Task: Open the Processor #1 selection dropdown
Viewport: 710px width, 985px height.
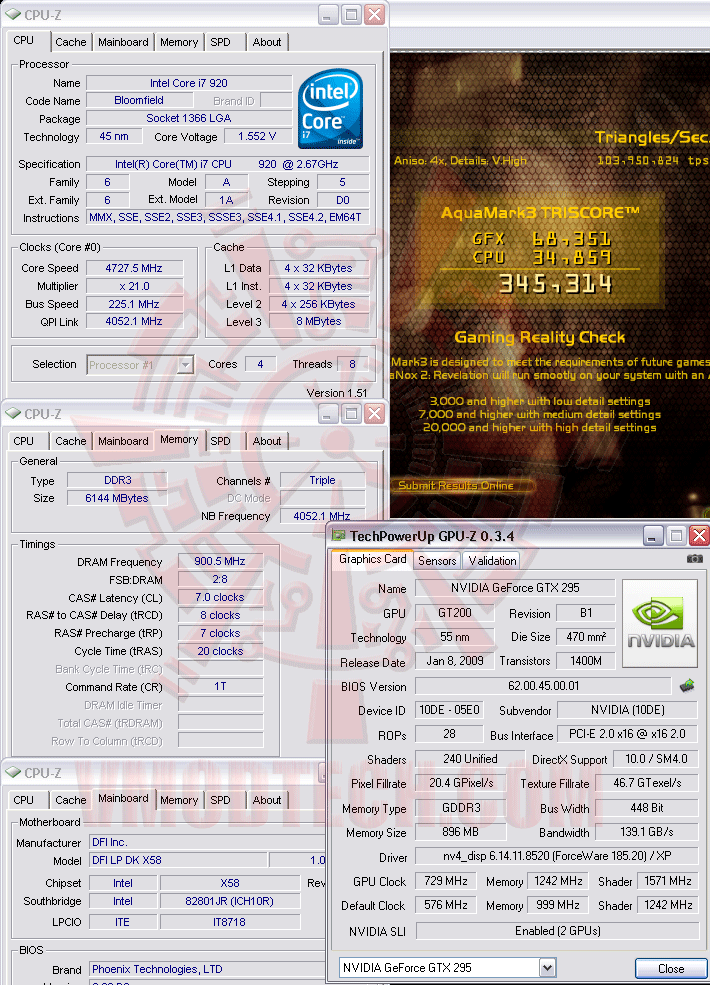Action: click(x=185, y=365)
